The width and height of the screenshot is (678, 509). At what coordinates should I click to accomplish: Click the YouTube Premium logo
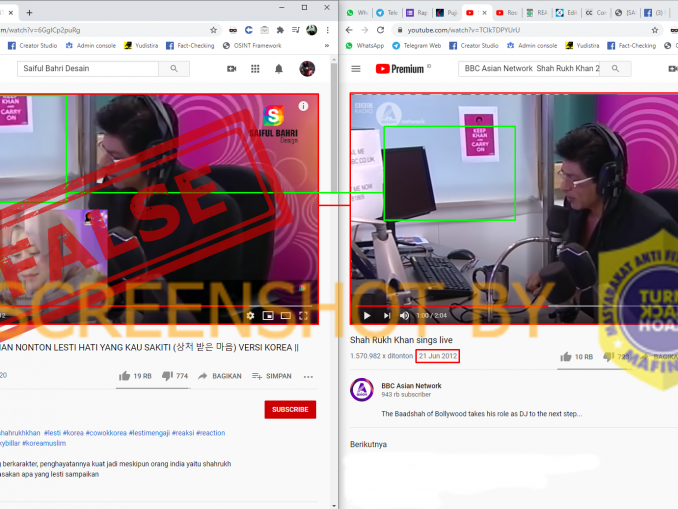pos(400,69)
